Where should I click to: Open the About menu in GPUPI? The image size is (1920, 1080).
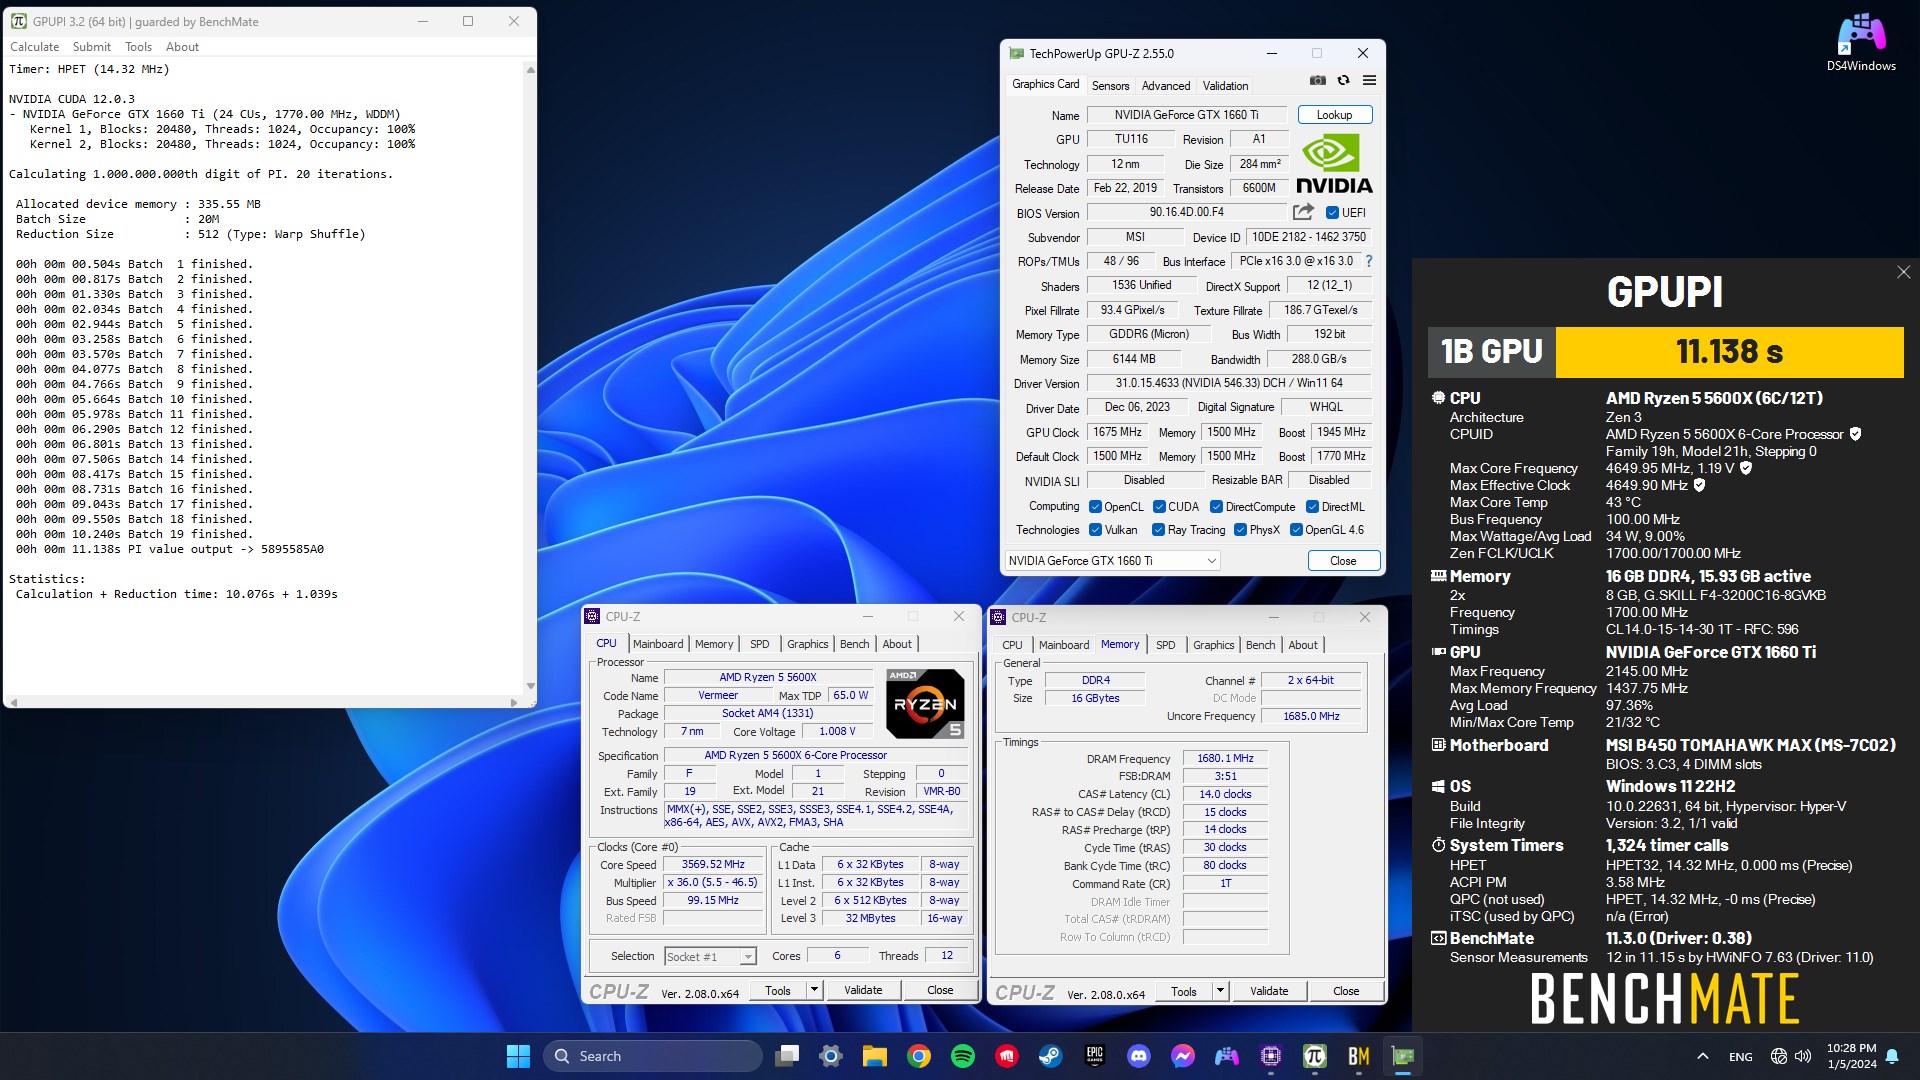(x=182, y=47)
